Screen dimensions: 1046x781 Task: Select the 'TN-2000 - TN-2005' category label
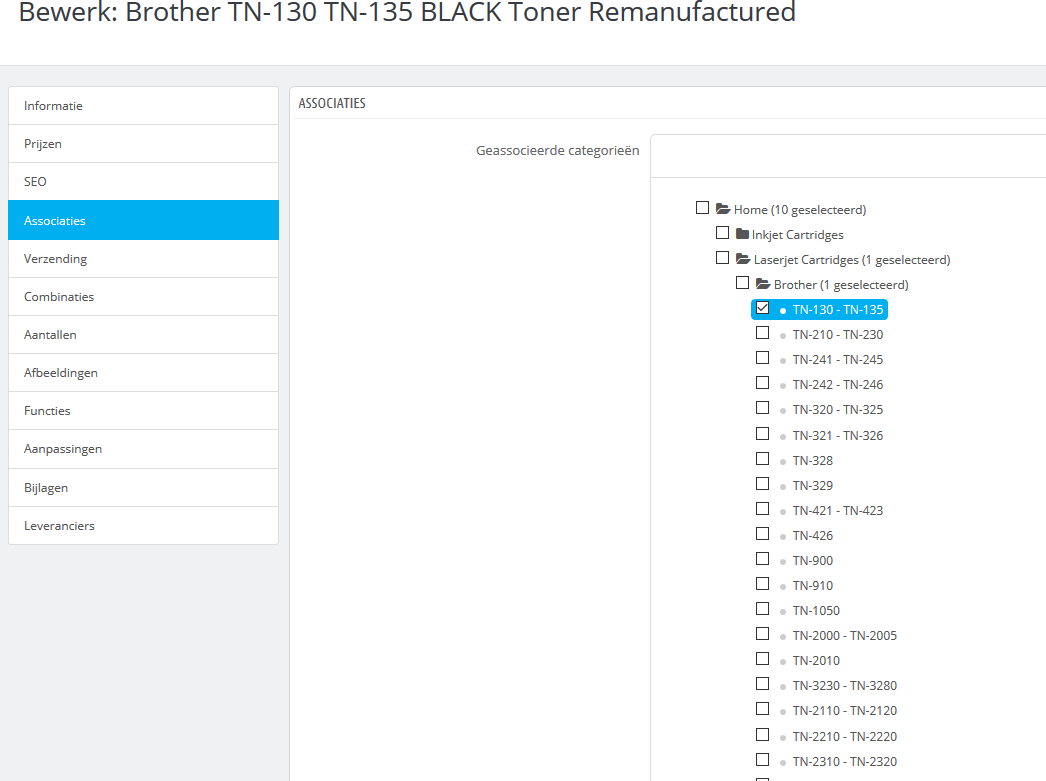(x=845, y=636)
